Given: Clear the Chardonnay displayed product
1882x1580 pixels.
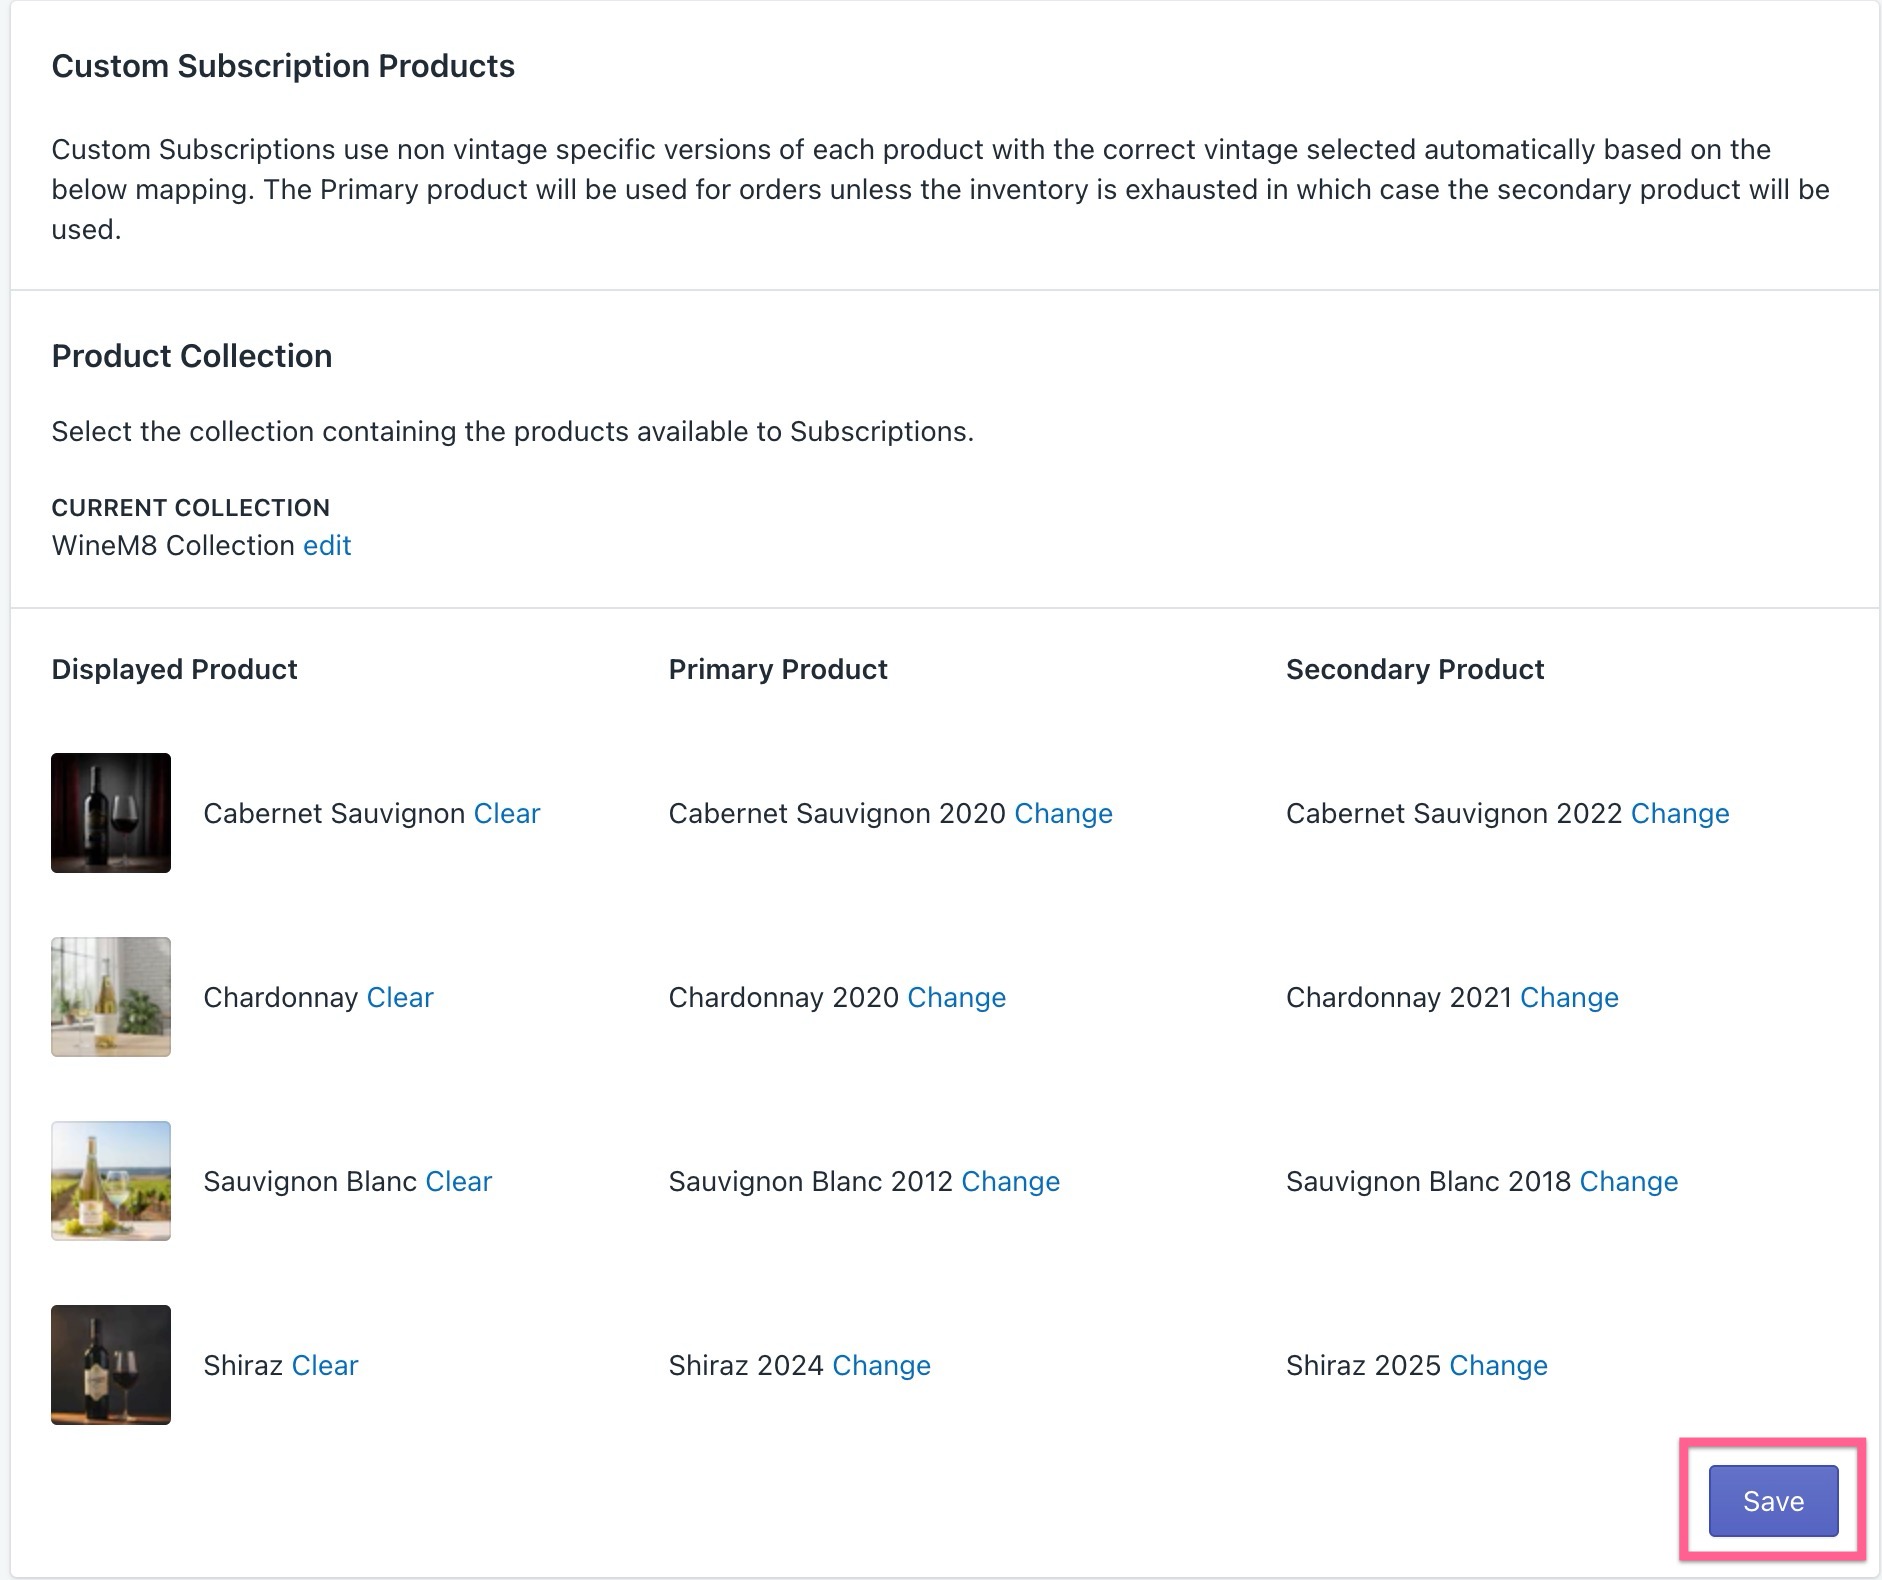Looking at the screenshot, I should click(400, 997).
